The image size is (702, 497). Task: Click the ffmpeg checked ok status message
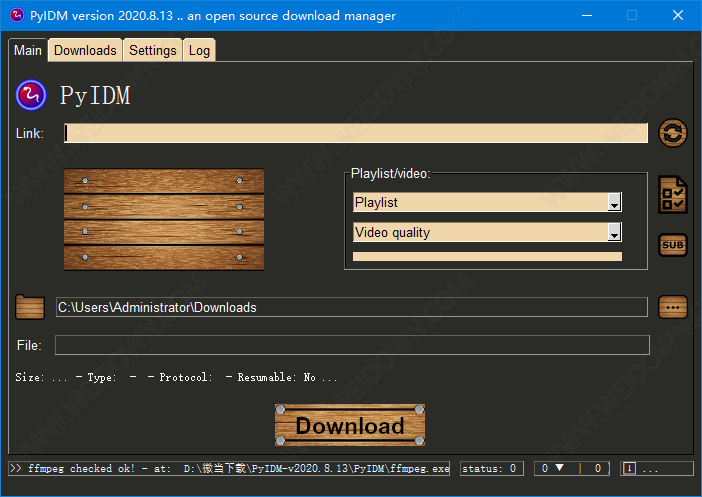point(229,468)
